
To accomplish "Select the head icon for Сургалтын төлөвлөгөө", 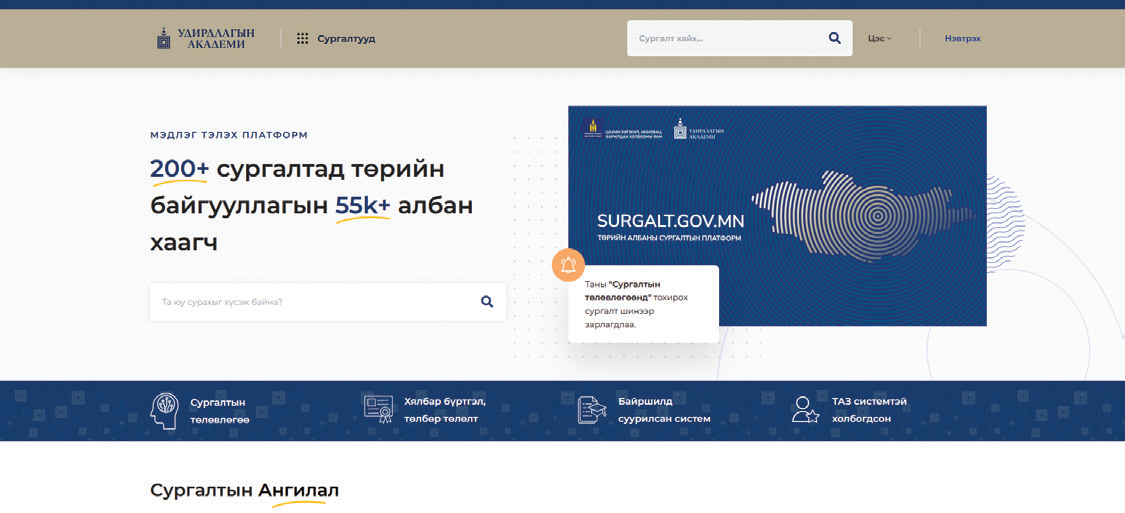I will coord(164,410).
